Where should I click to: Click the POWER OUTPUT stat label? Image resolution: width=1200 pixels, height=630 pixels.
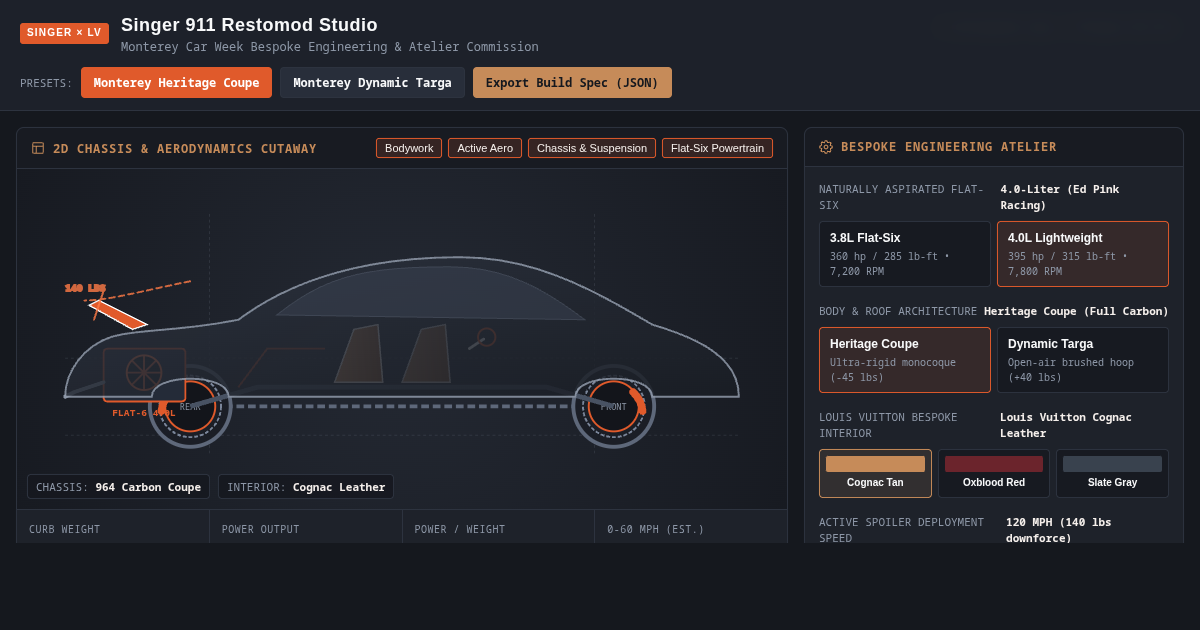pyautogui.click(x=260, y=529)
